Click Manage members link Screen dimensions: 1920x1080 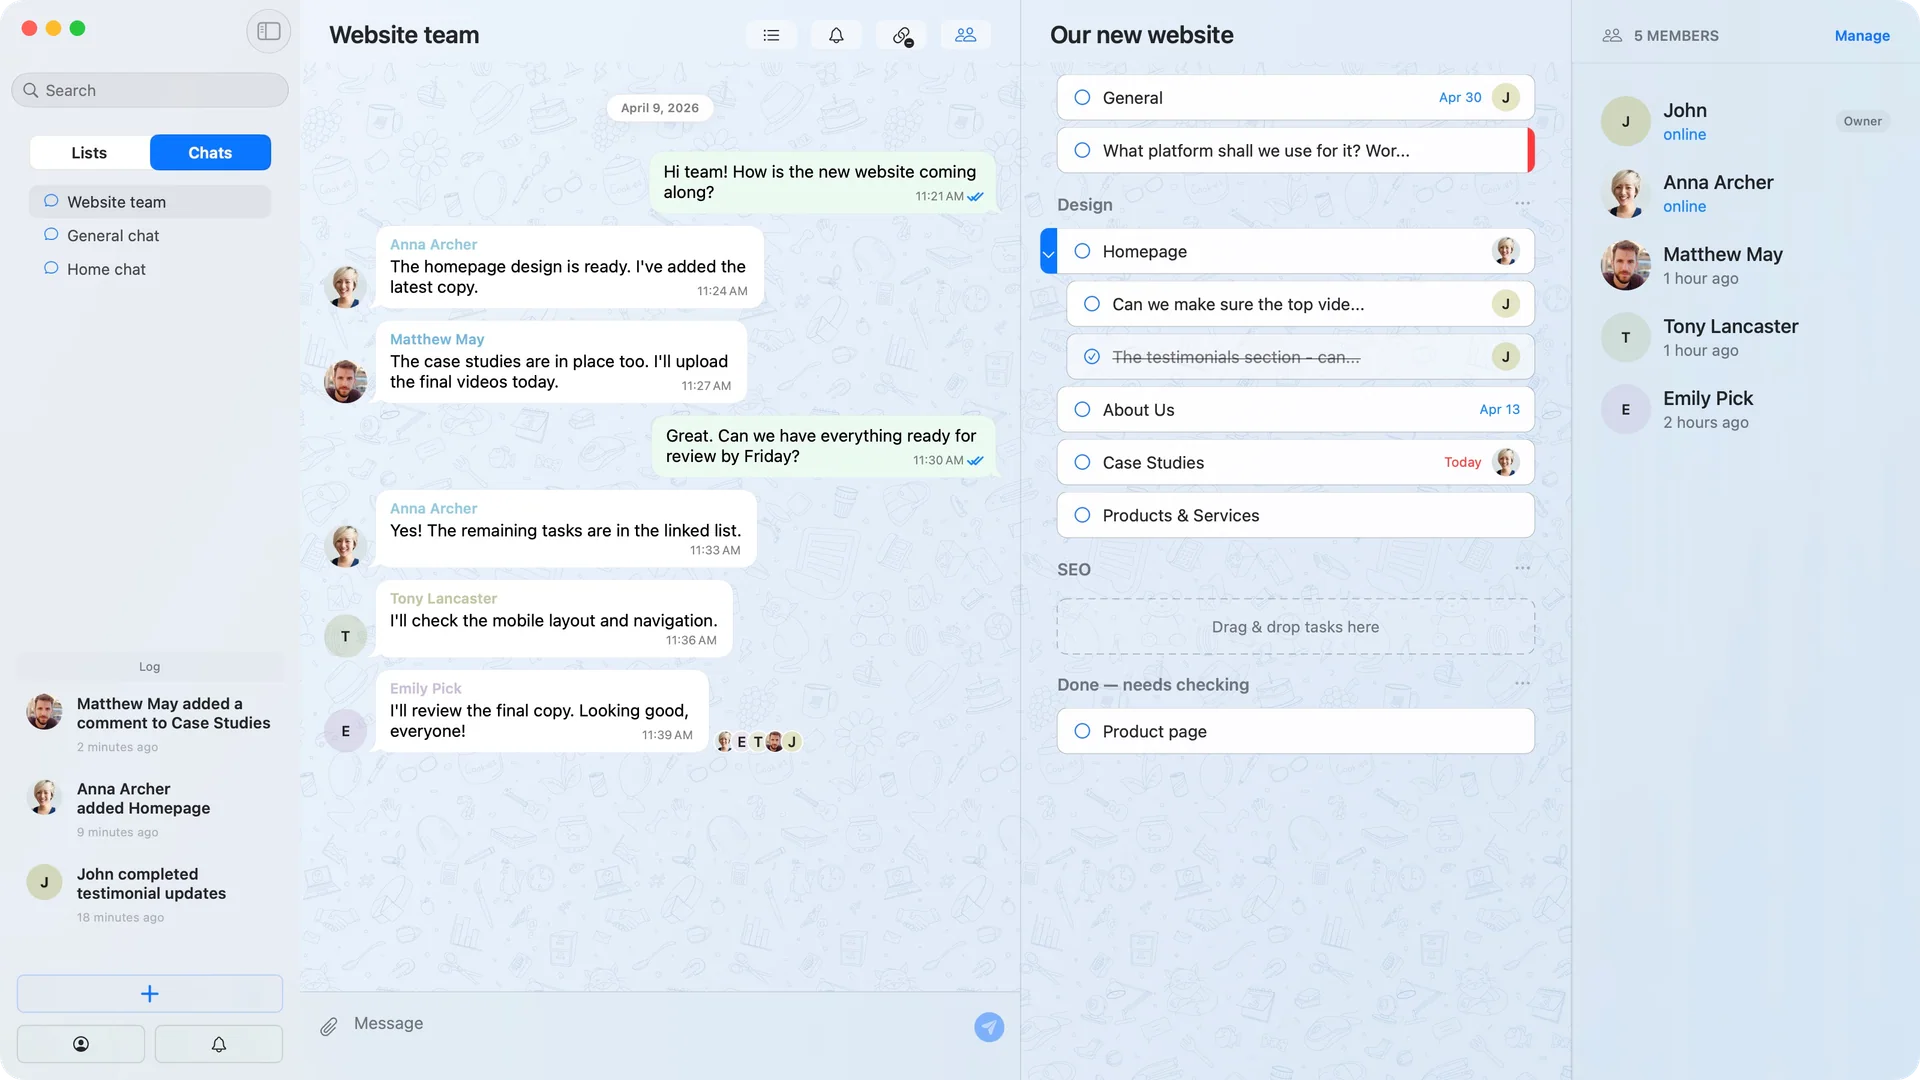(x=1861, y=35)
